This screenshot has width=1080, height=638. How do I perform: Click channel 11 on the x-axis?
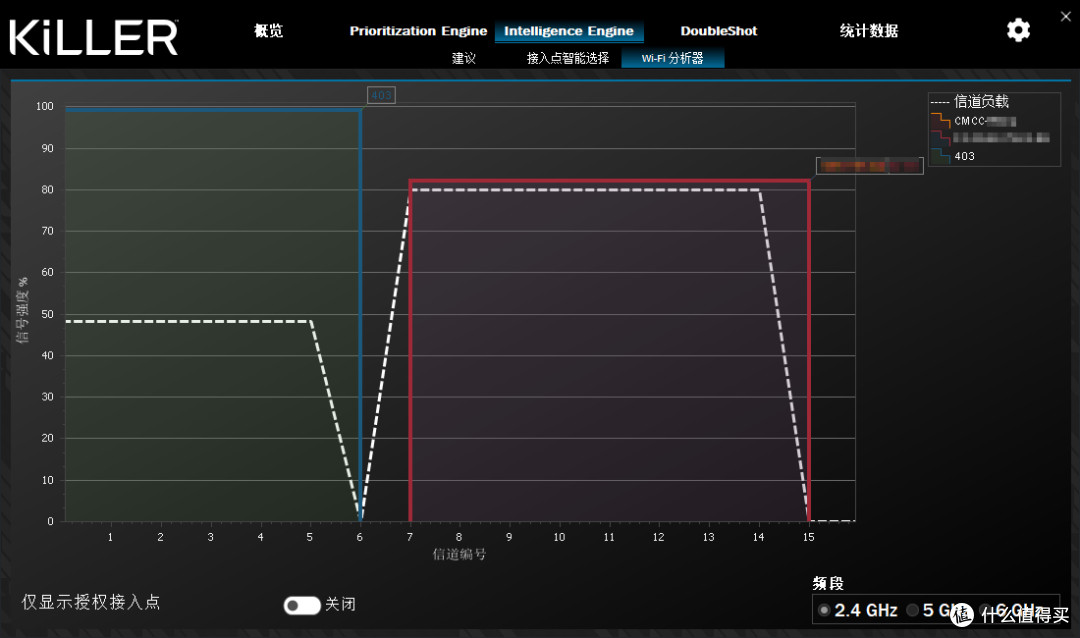pyautogui.click(x=609, y=537)
